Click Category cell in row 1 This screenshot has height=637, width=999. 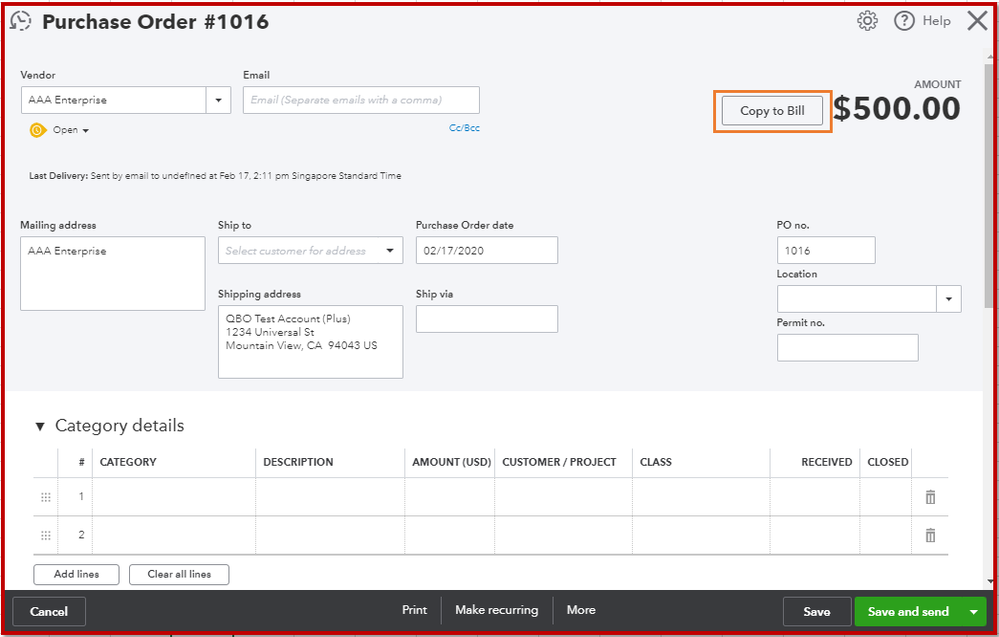(174, 497)
